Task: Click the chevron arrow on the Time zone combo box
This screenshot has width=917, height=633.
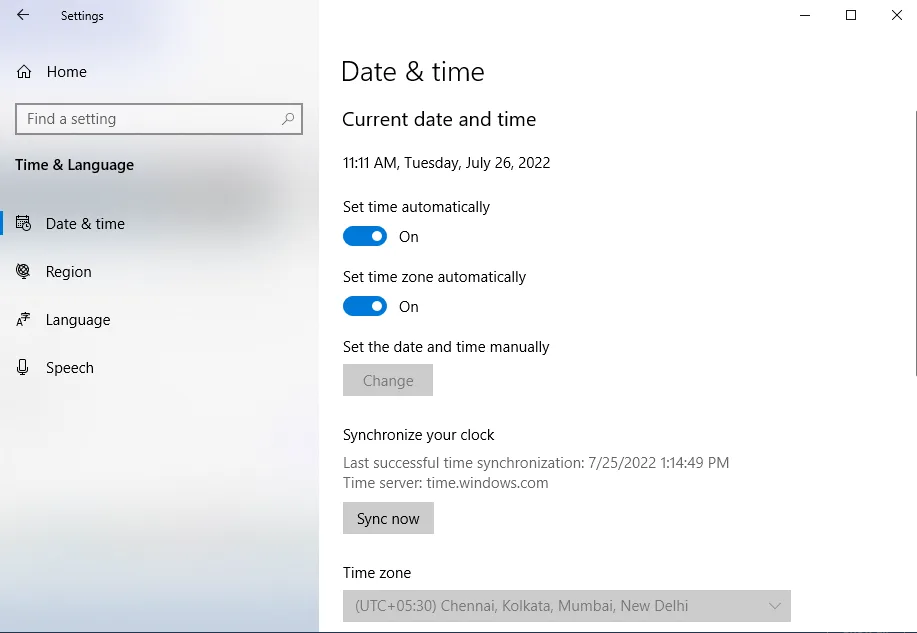Action: [775, 606]
